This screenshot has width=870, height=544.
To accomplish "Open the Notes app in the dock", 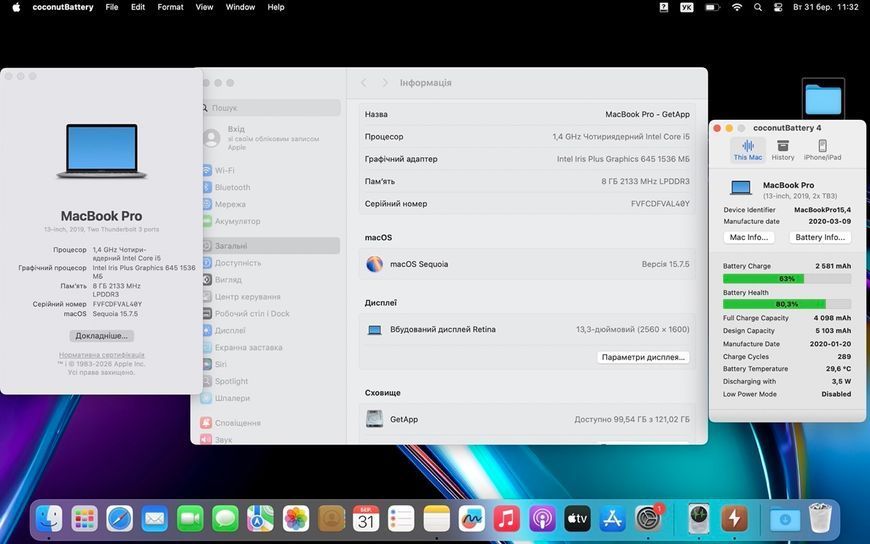I will (437, 519).
